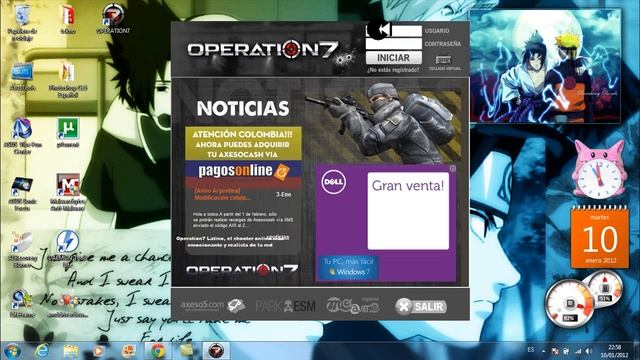Click the Atención Colombia news banner
640x360 pixels.
(243, 144)
